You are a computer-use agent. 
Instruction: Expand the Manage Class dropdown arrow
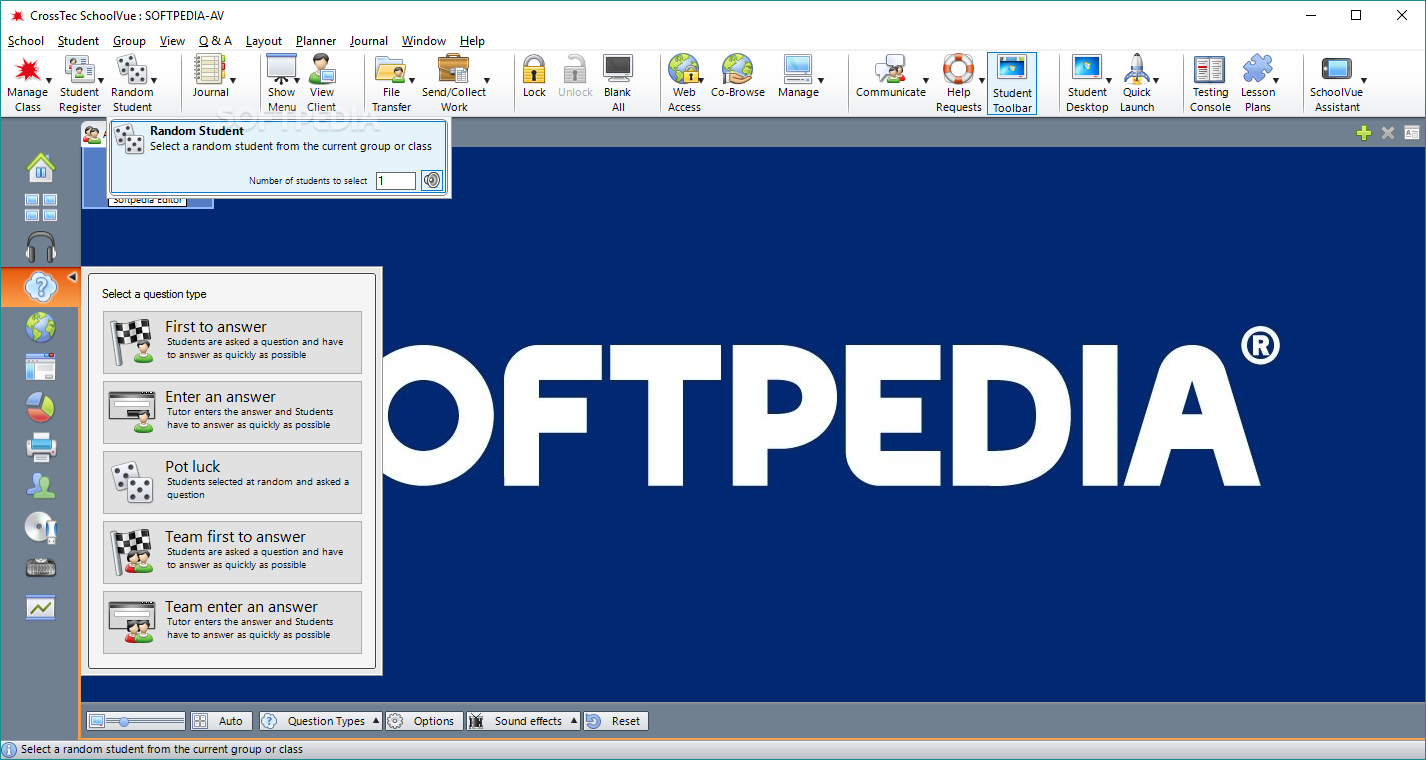click(48, 82)
